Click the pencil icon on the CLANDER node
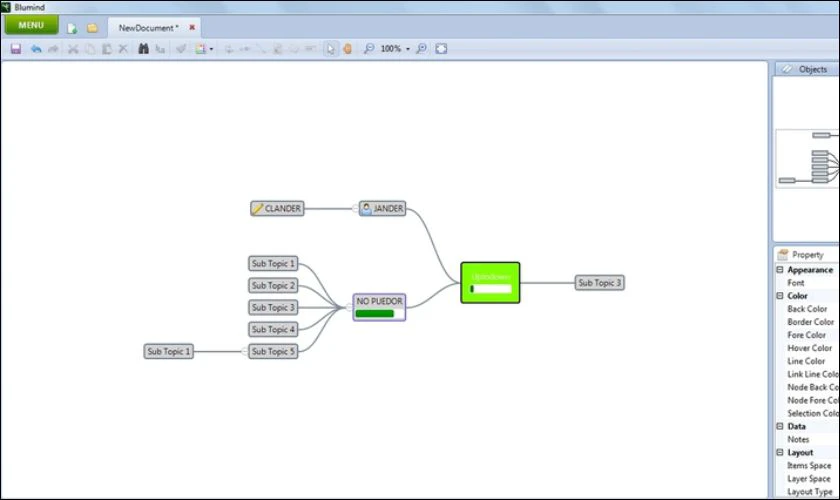Viewport: 840px width, 500px height. coord(258,208)
